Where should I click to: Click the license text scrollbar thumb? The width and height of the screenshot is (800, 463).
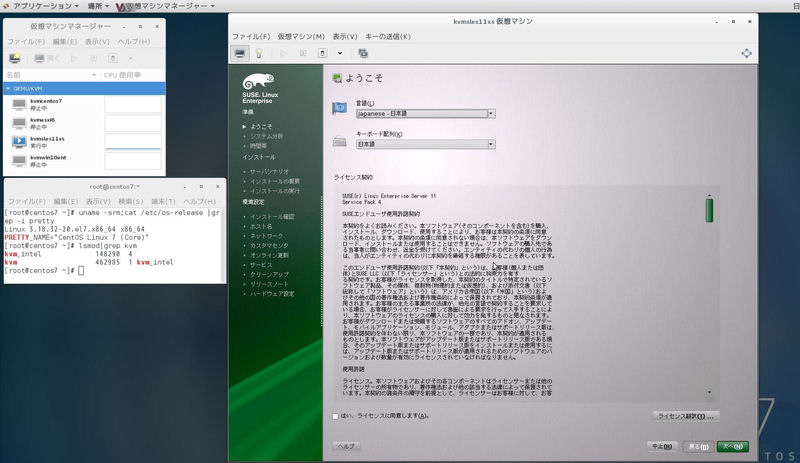(x=709, y=211)
